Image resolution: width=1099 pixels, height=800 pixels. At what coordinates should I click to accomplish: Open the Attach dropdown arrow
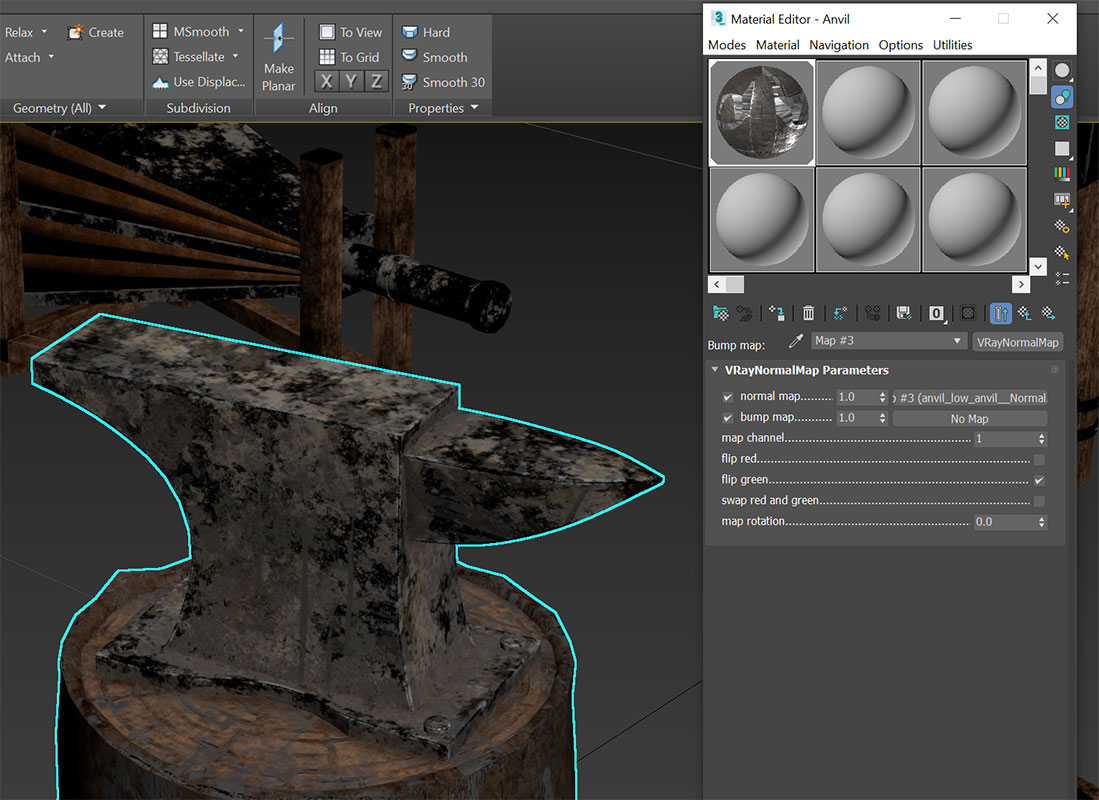coord(51,57)
